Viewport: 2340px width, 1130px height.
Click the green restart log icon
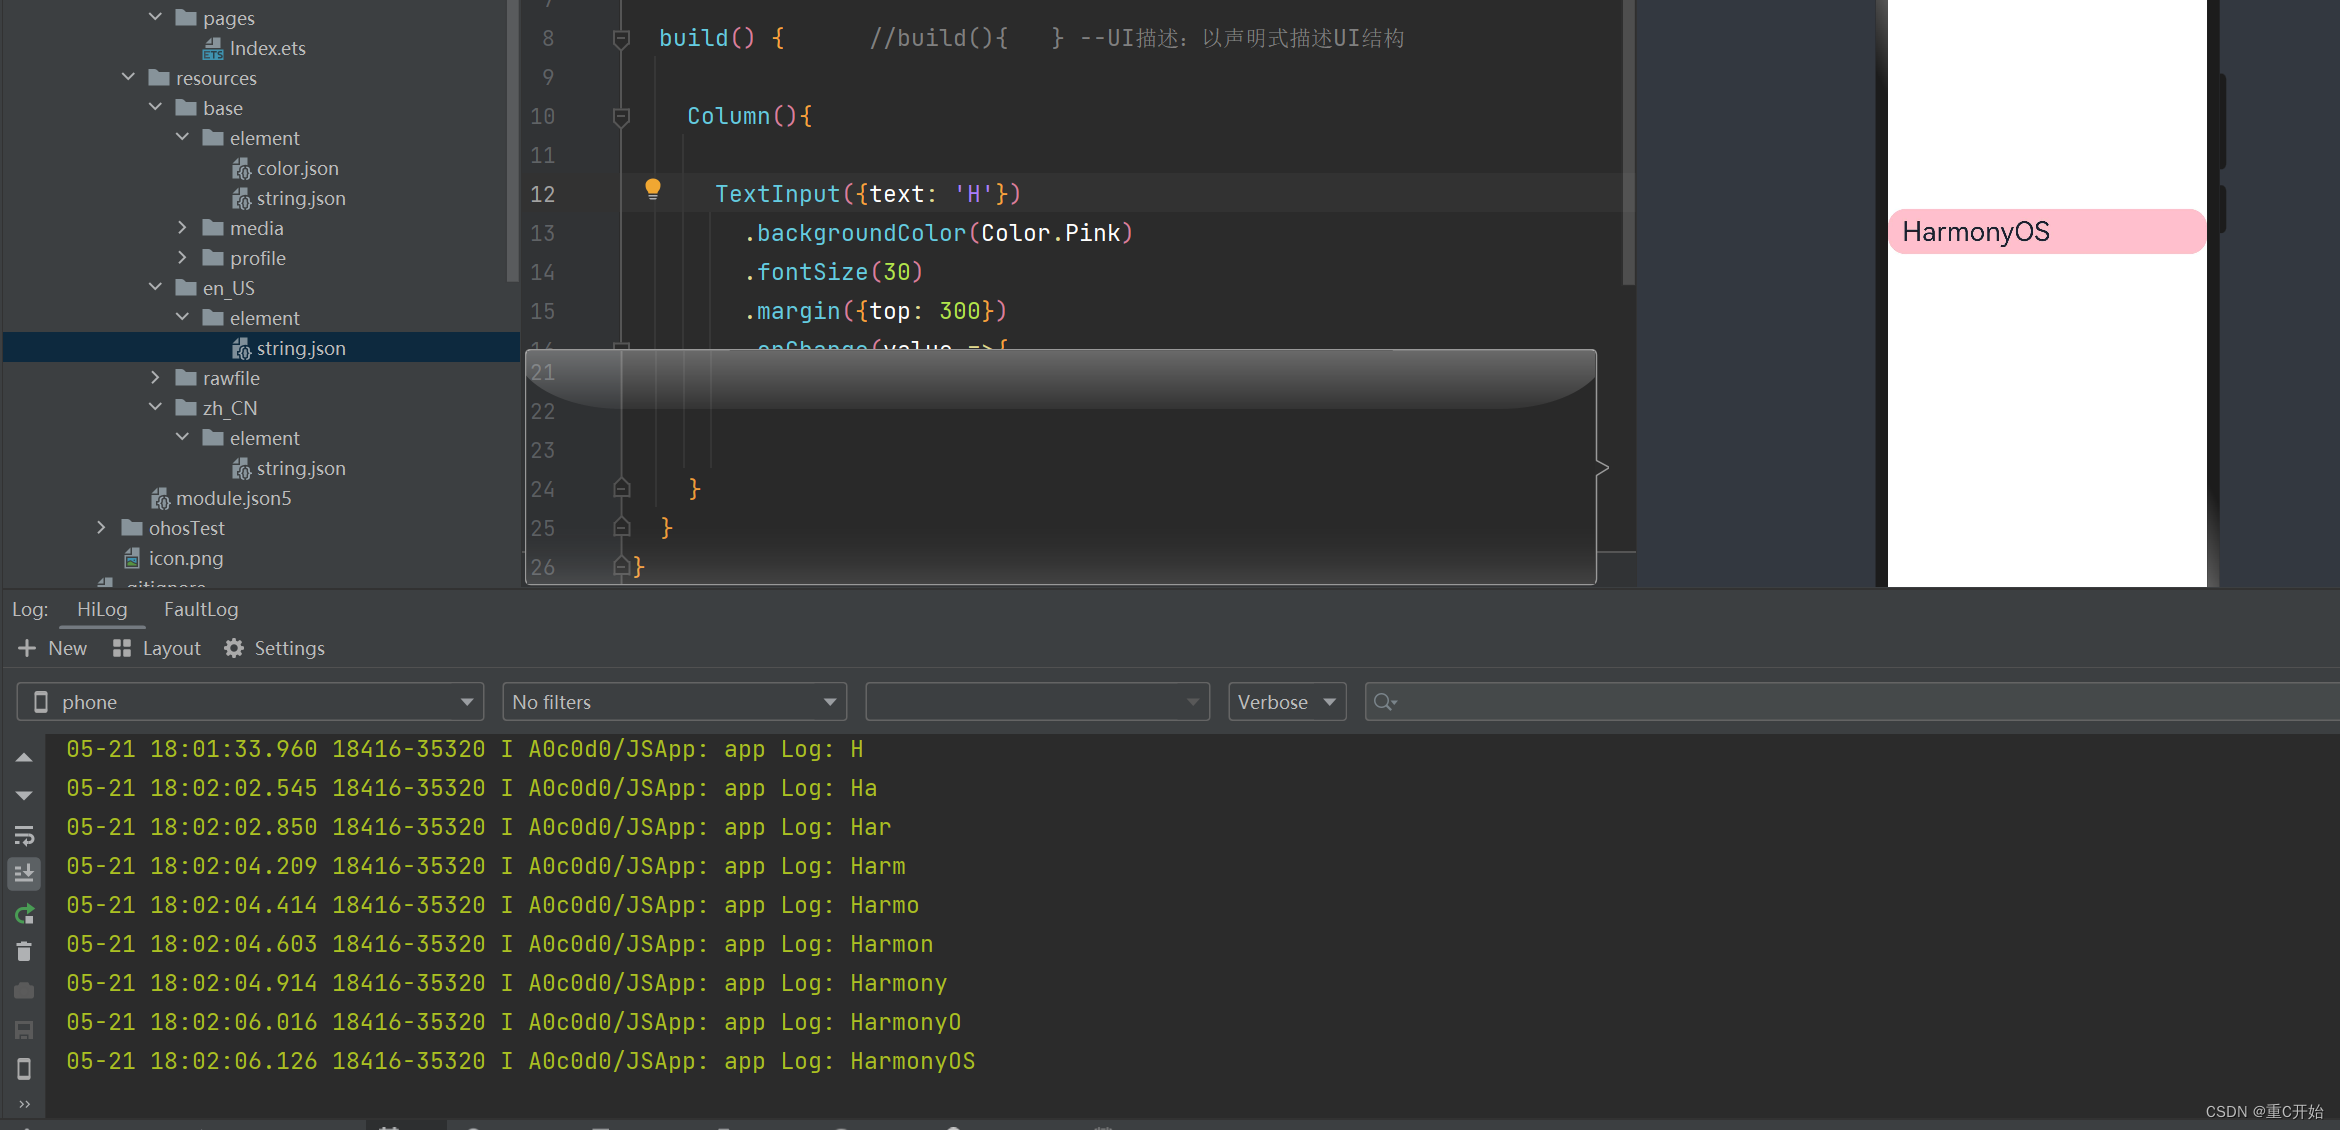click(x=24, y=914)
